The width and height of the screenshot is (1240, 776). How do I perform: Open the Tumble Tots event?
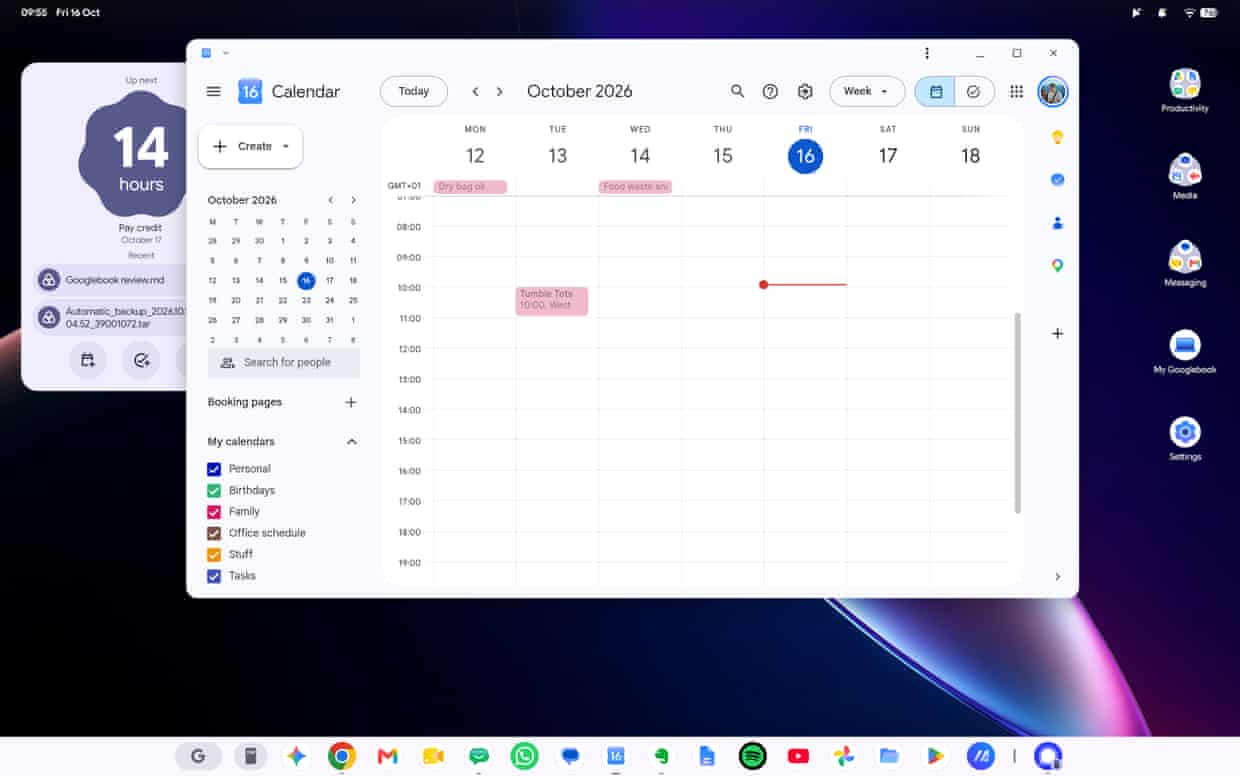[552, 301]
